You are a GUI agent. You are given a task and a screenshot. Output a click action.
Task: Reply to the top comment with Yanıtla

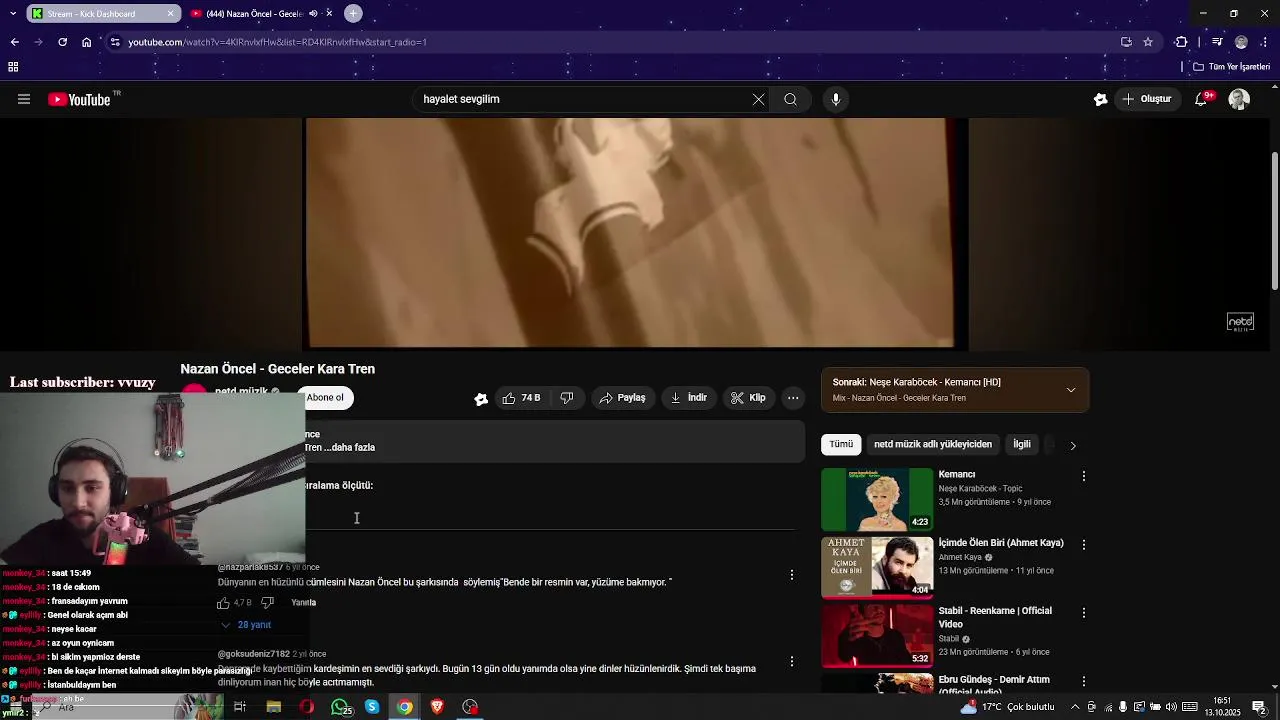tap(303, 603)
